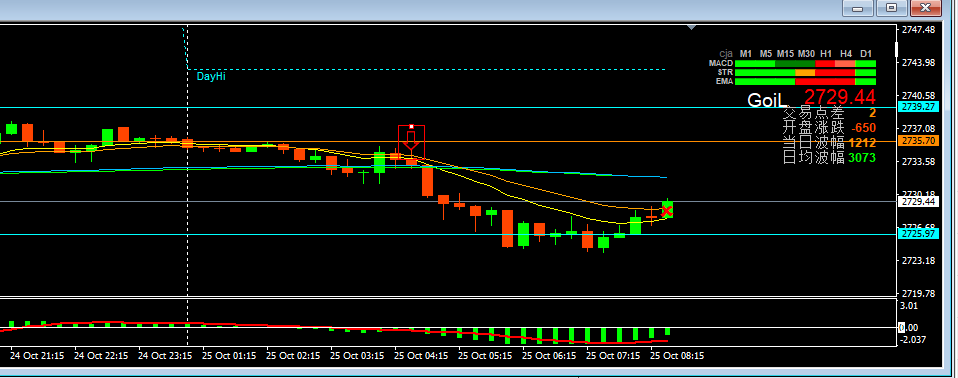
Task: Click the white price scale slider handle
Action: [896, 49]
